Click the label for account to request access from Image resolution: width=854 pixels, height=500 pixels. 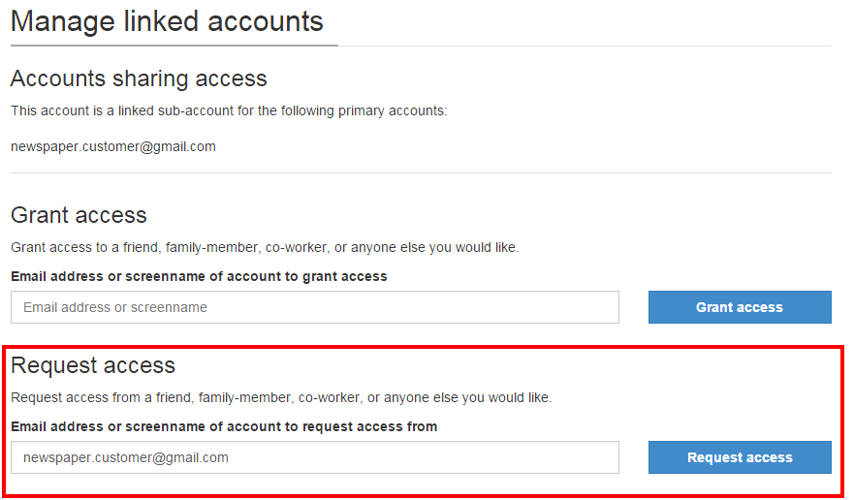(x=224, y=427)
